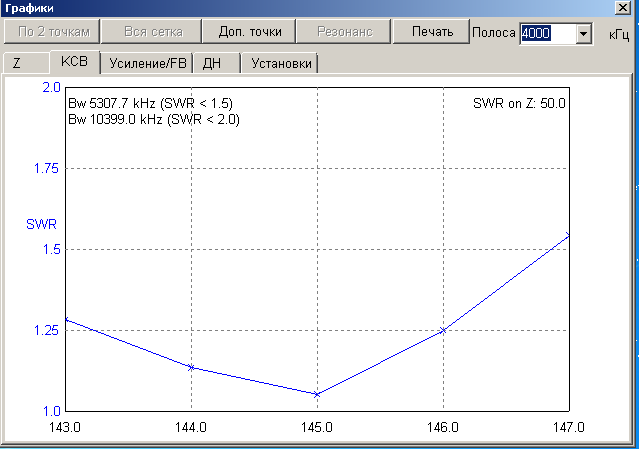Viewport: 639px width, 449px height.
Task: Click the SWR data point at 145.0
Action: 317,394
